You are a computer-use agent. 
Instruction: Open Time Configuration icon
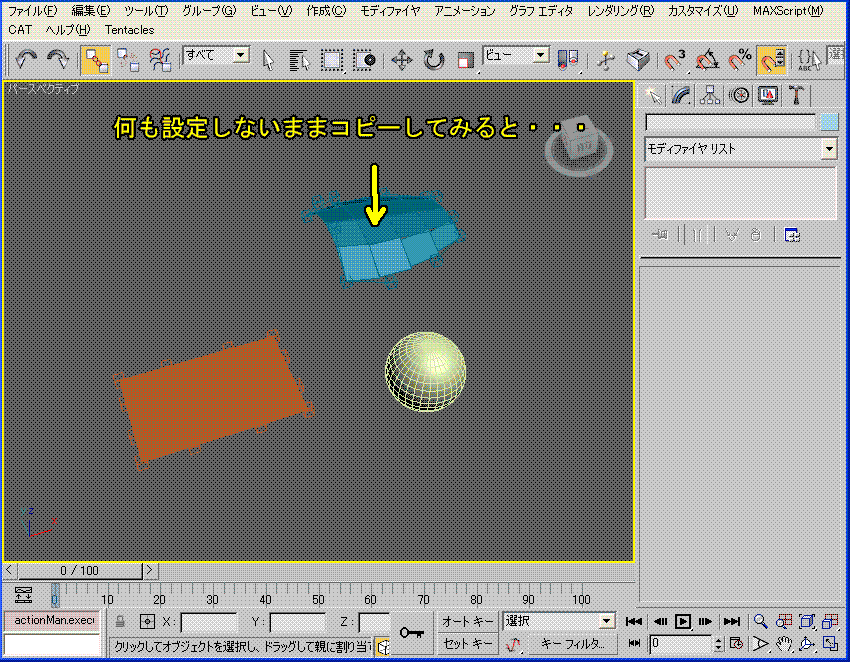pos(736,644)
